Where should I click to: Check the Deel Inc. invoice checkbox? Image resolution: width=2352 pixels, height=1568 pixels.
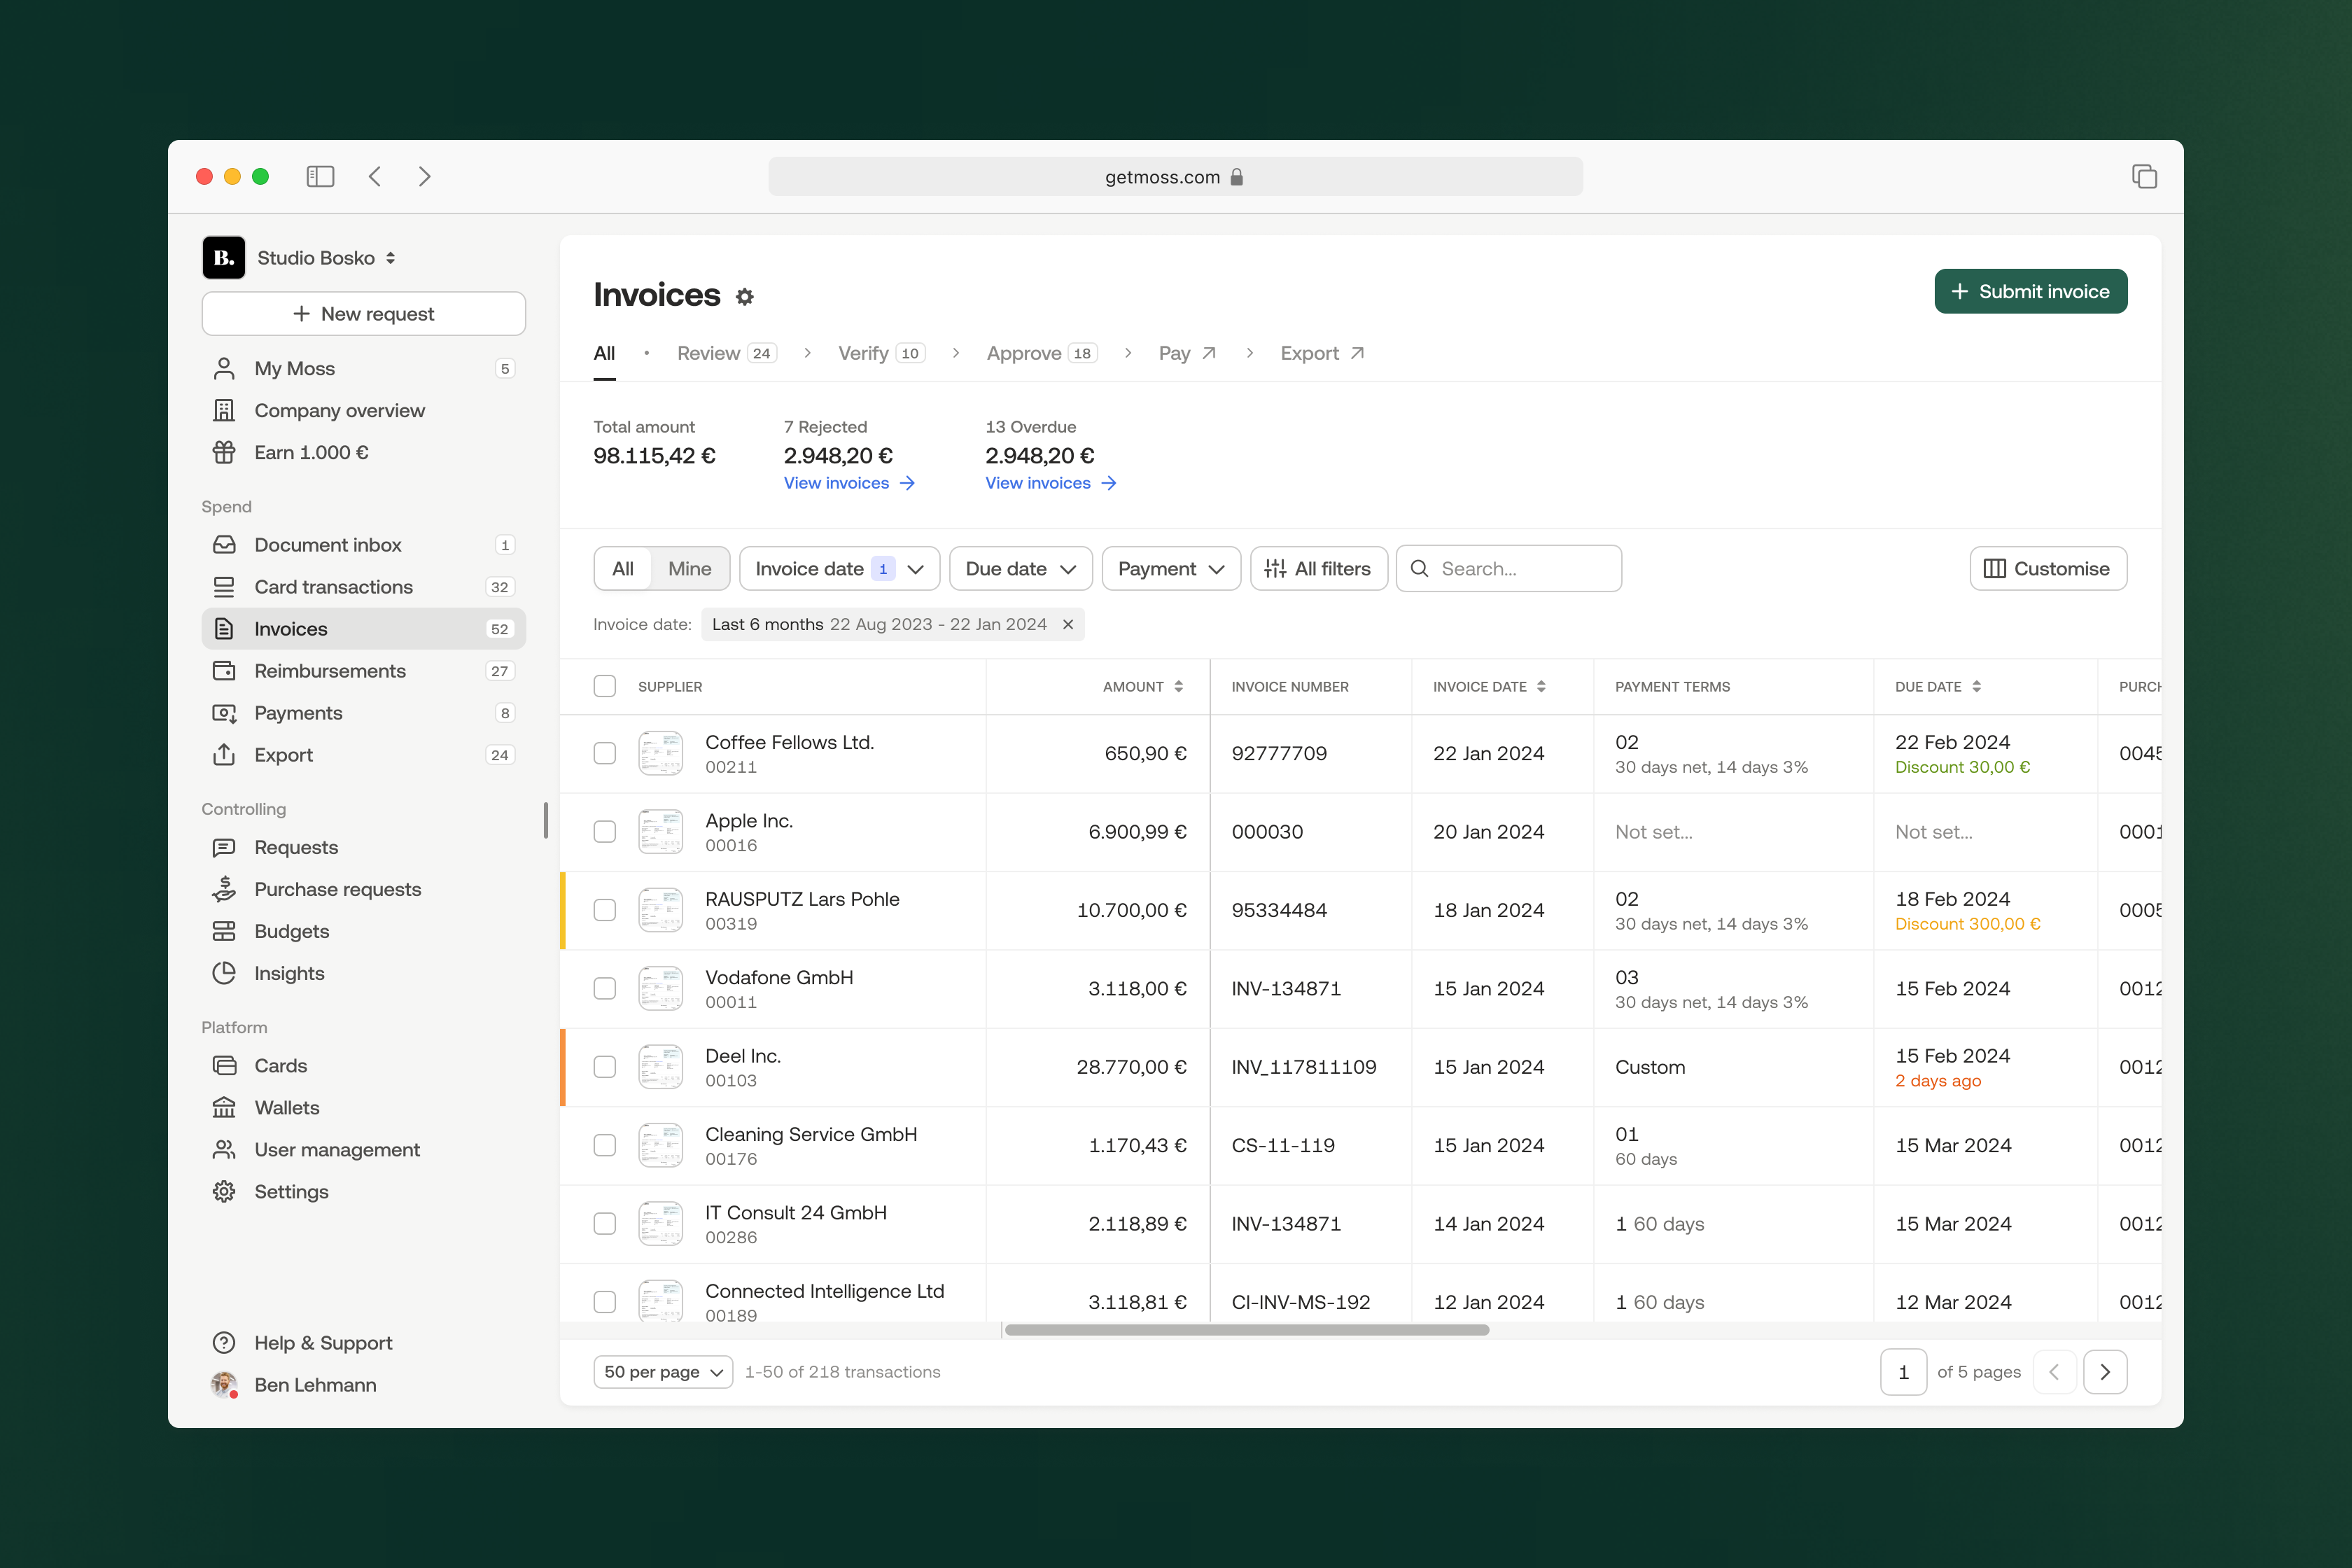click(x=605, y=1067)
